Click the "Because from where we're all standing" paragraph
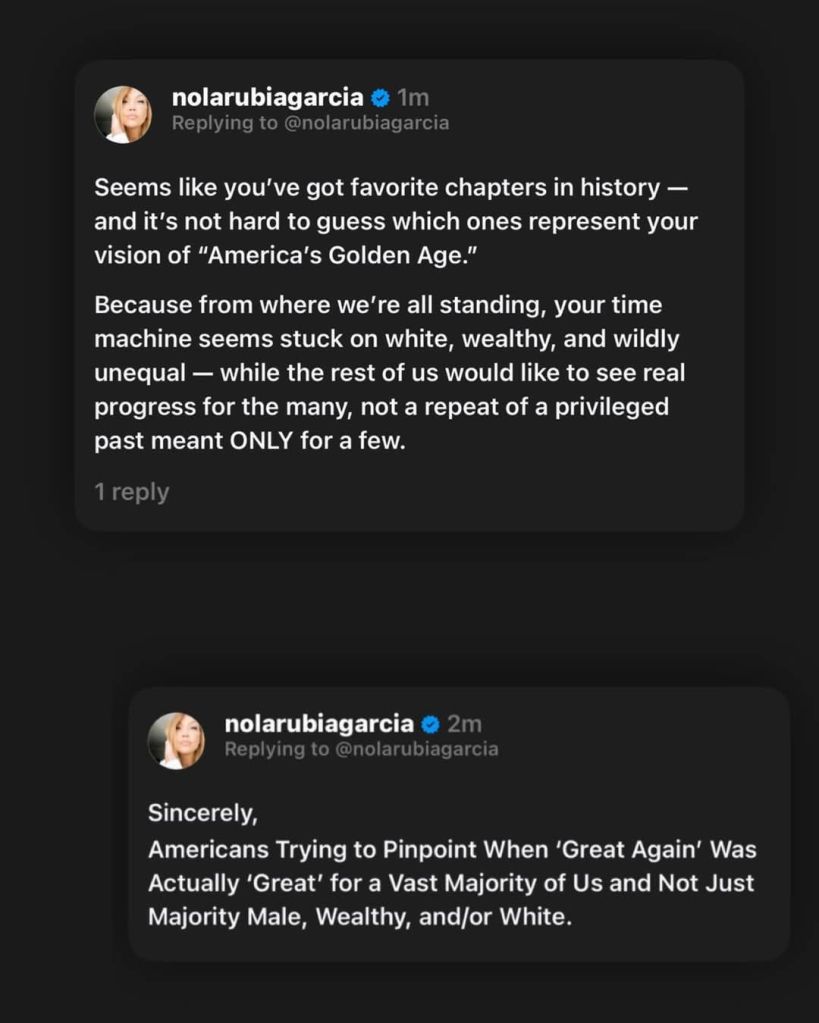The height and width of the screenshot is (1023, 819). click(x=390, y=372)
